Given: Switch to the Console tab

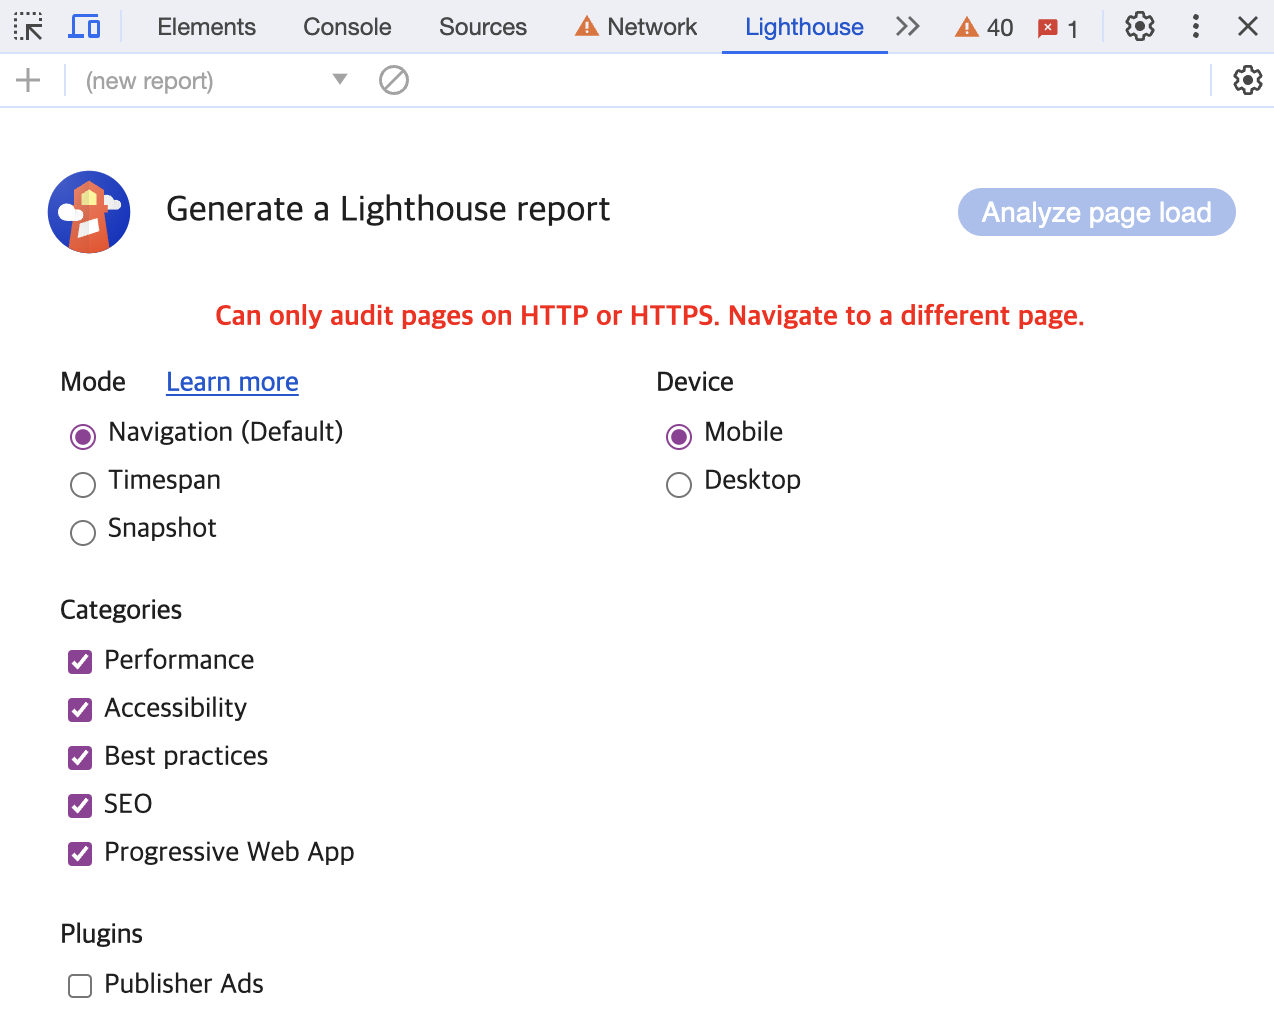Looking at the screenshot, I should tap(347, 27).
